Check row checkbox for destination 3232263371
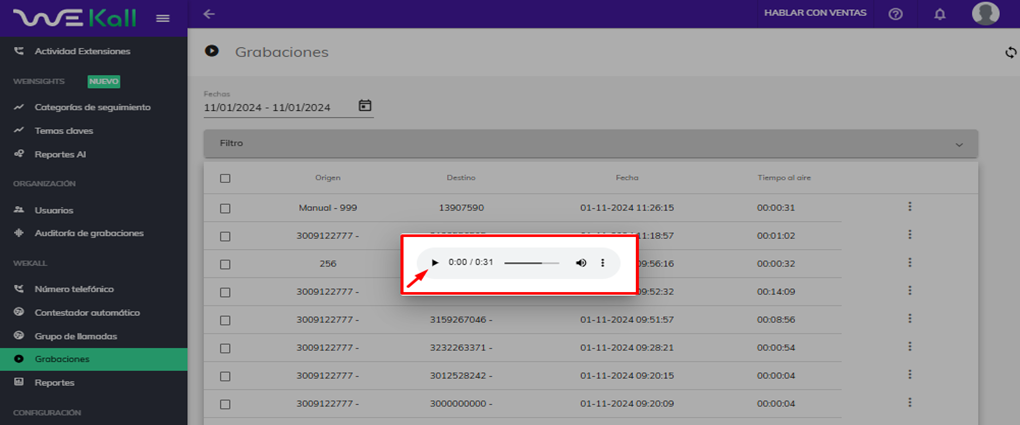 click(225, 348)
